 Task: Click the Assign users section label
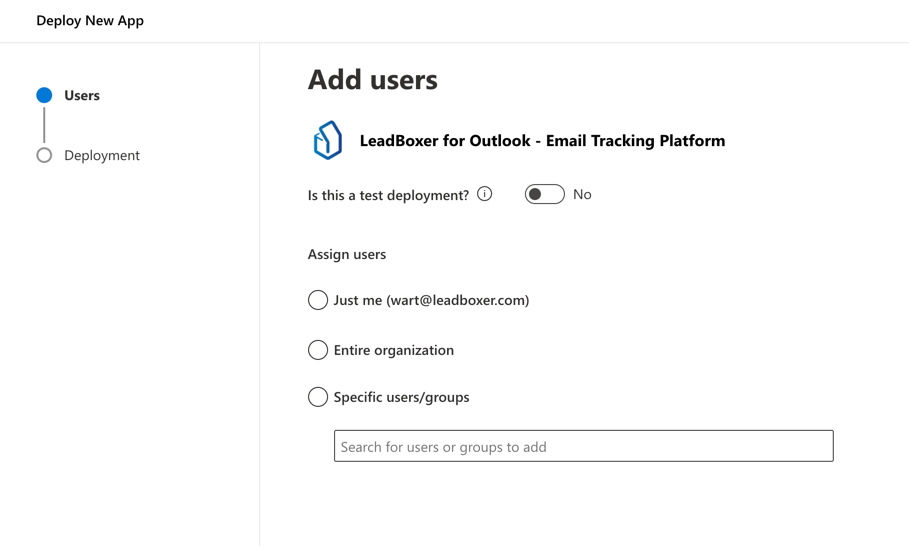[347, 254]
